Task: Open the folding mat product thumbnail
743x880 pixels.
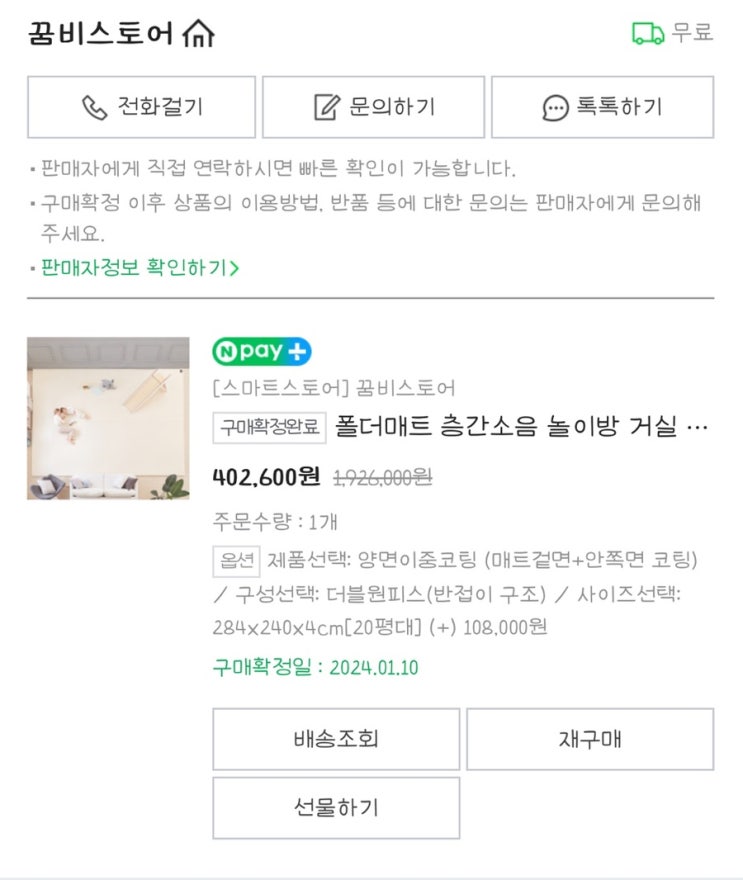Action: (108, 418)
